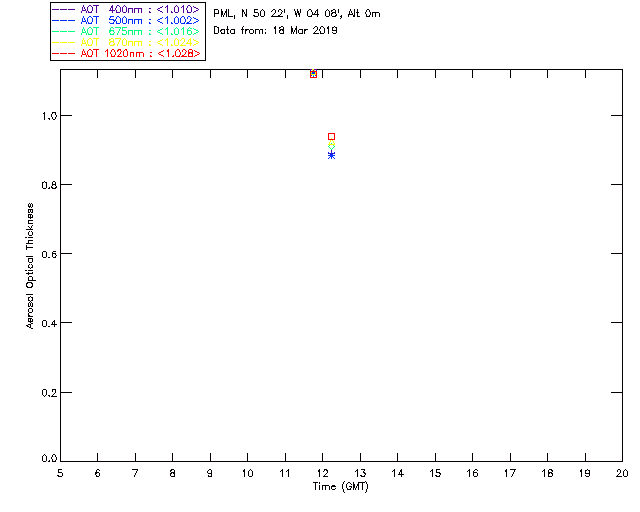
Task: Click the 0.8 y-axis tick label
Action: click(49, 185)
